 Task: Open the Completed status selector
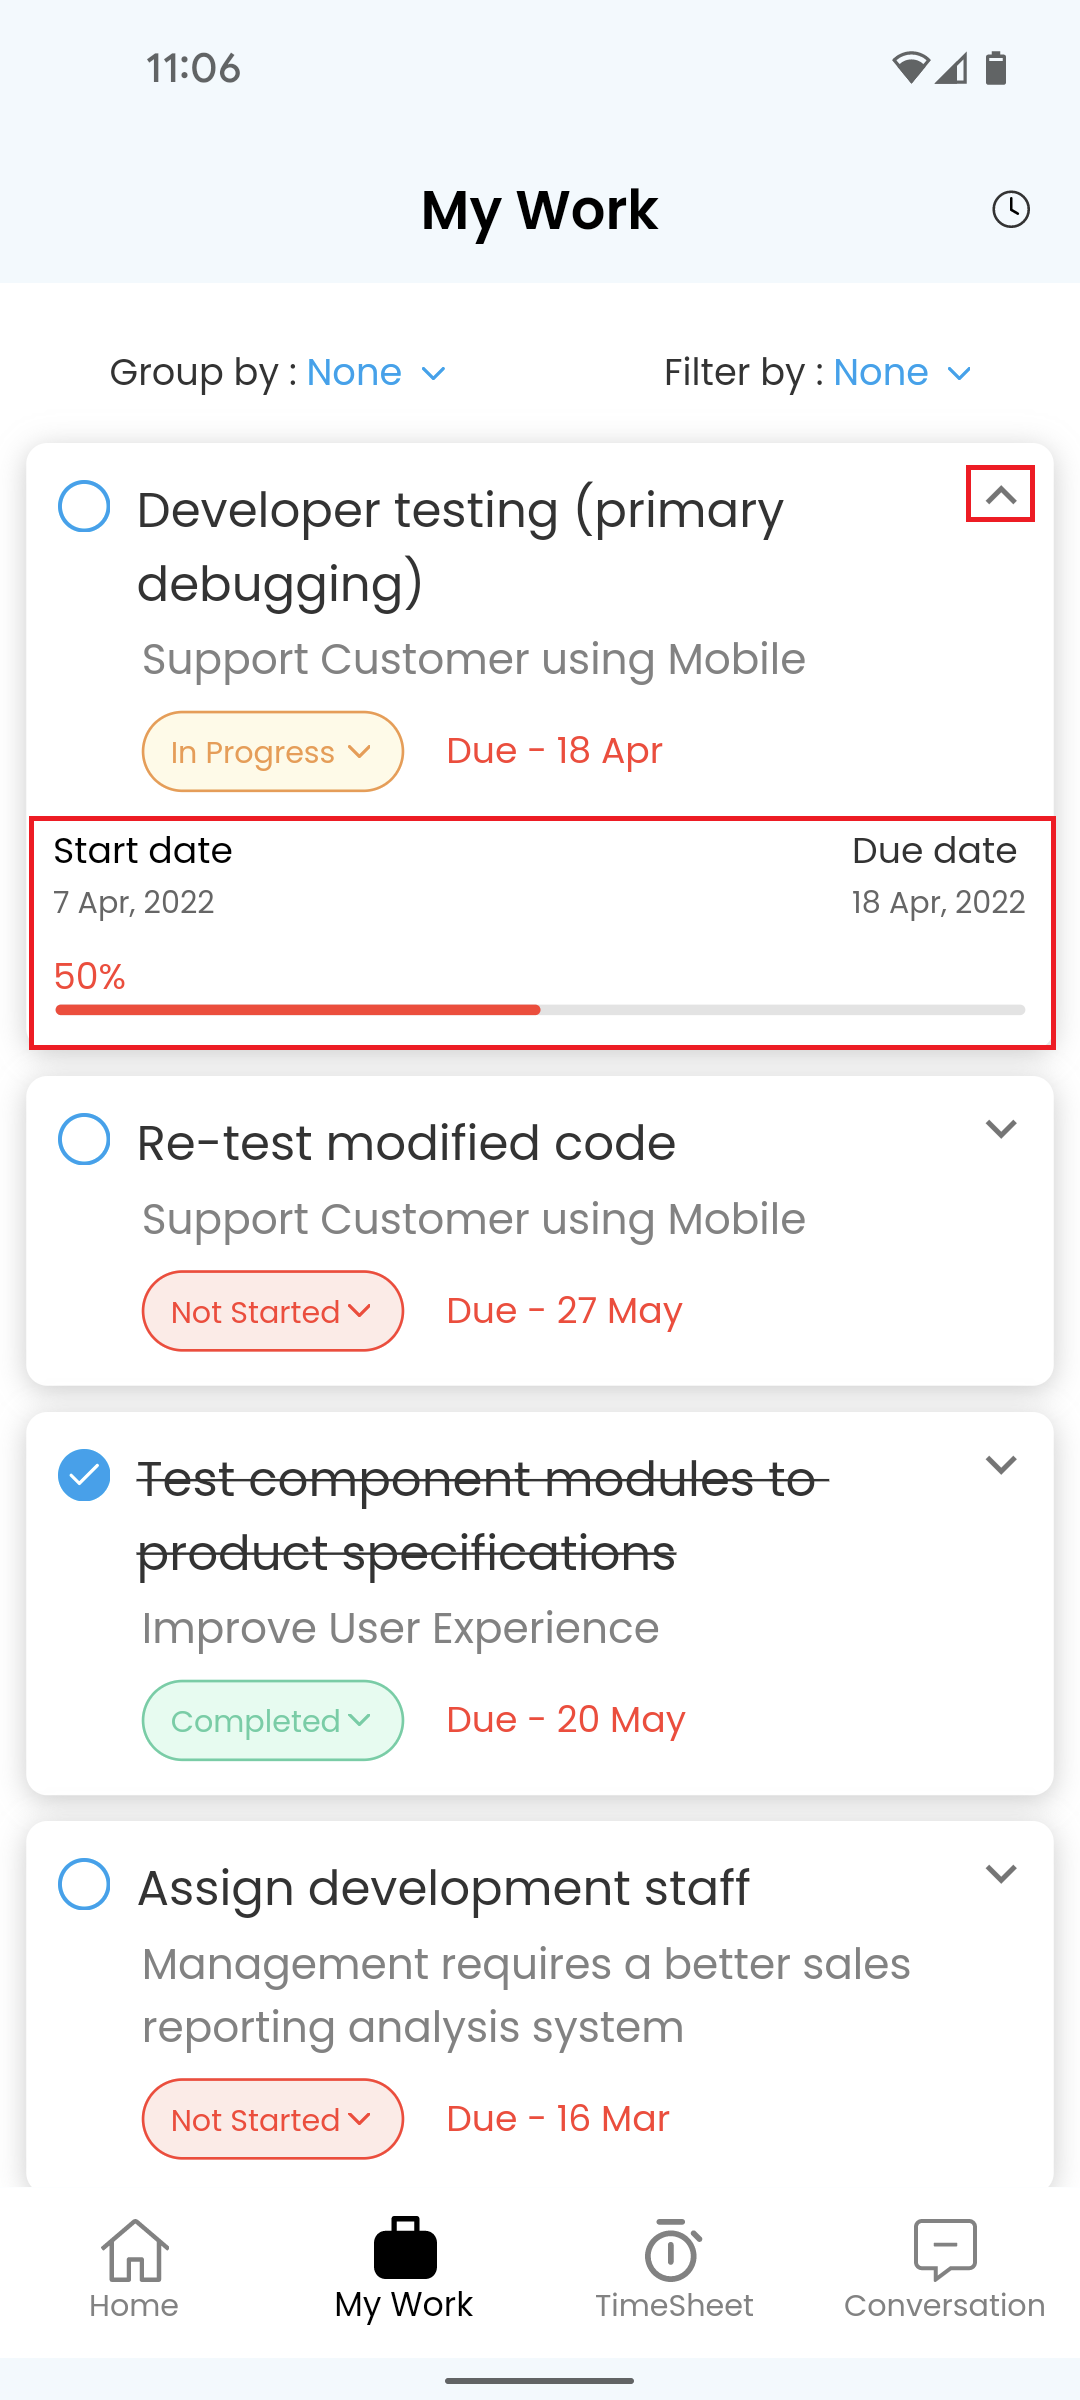pos(273,1720)
